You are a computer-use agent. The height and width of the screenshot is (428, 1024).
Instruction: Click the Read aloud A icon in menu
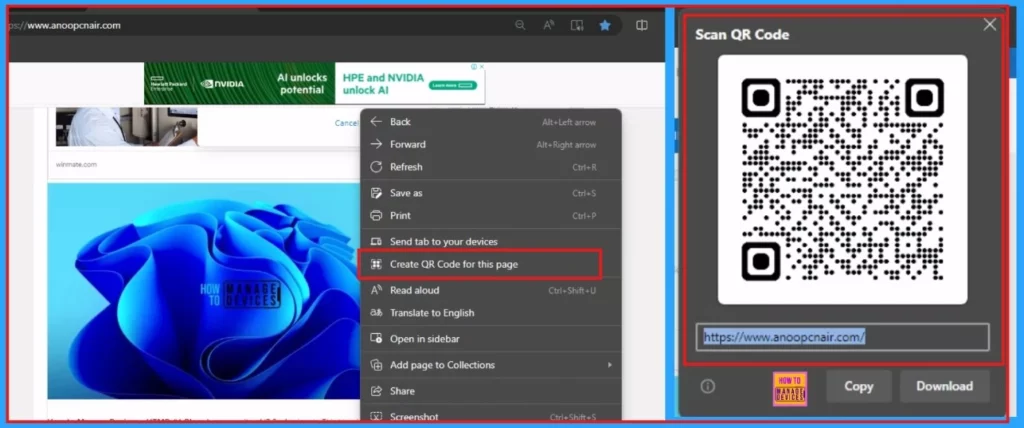pyautogui.click(x=376, y=290)
